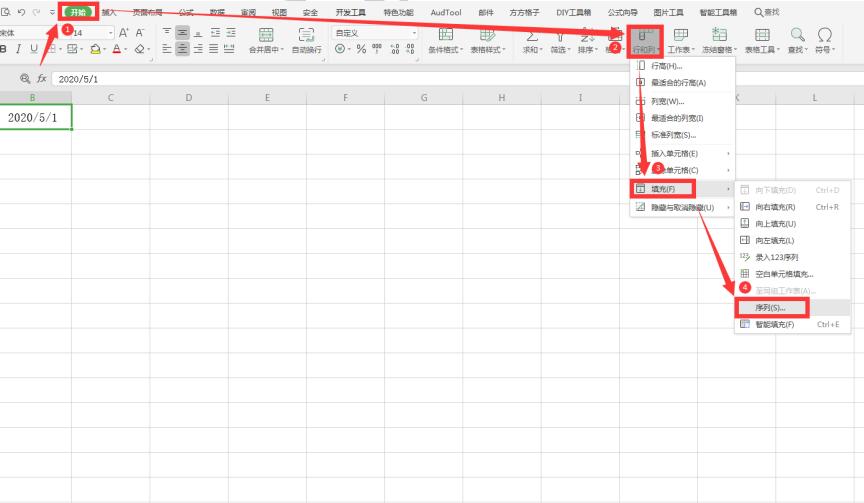Increase font size with the A+ icon
This screenshot has width=864, height=503.
click(124, 33)
